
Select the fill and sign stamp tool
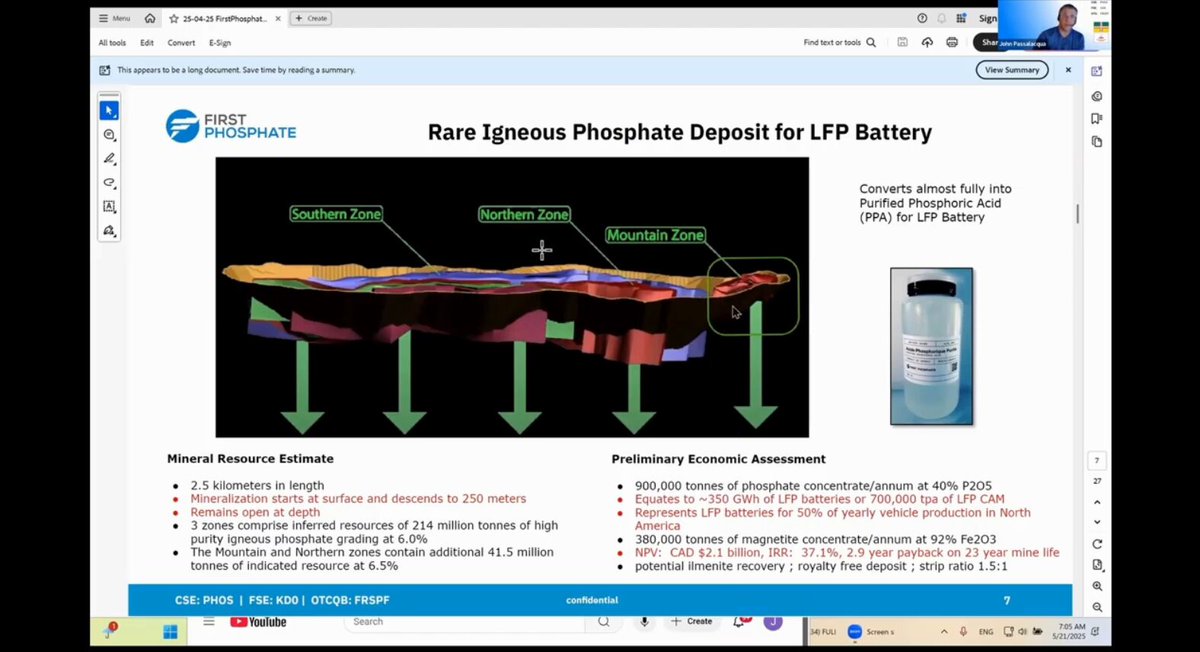109,231
